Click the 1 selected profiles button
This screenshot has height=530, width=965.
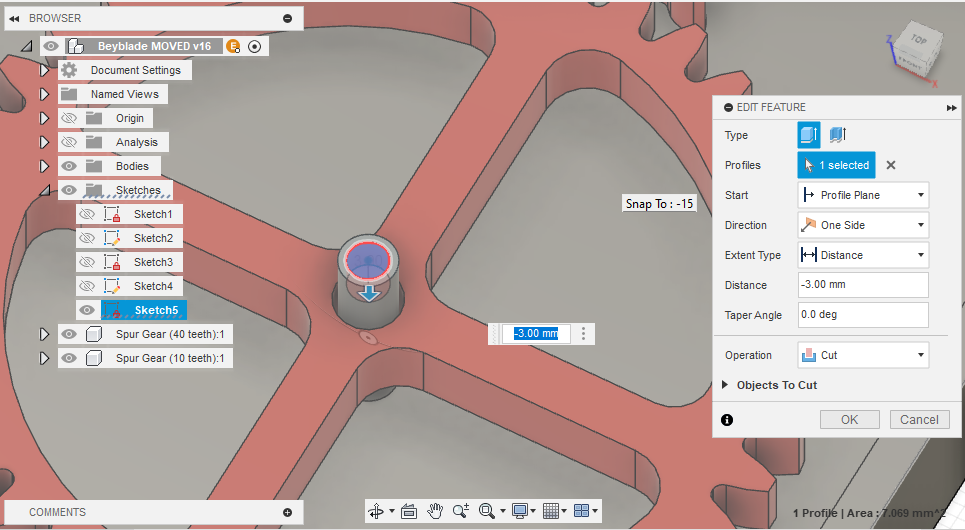click(836, 165)
